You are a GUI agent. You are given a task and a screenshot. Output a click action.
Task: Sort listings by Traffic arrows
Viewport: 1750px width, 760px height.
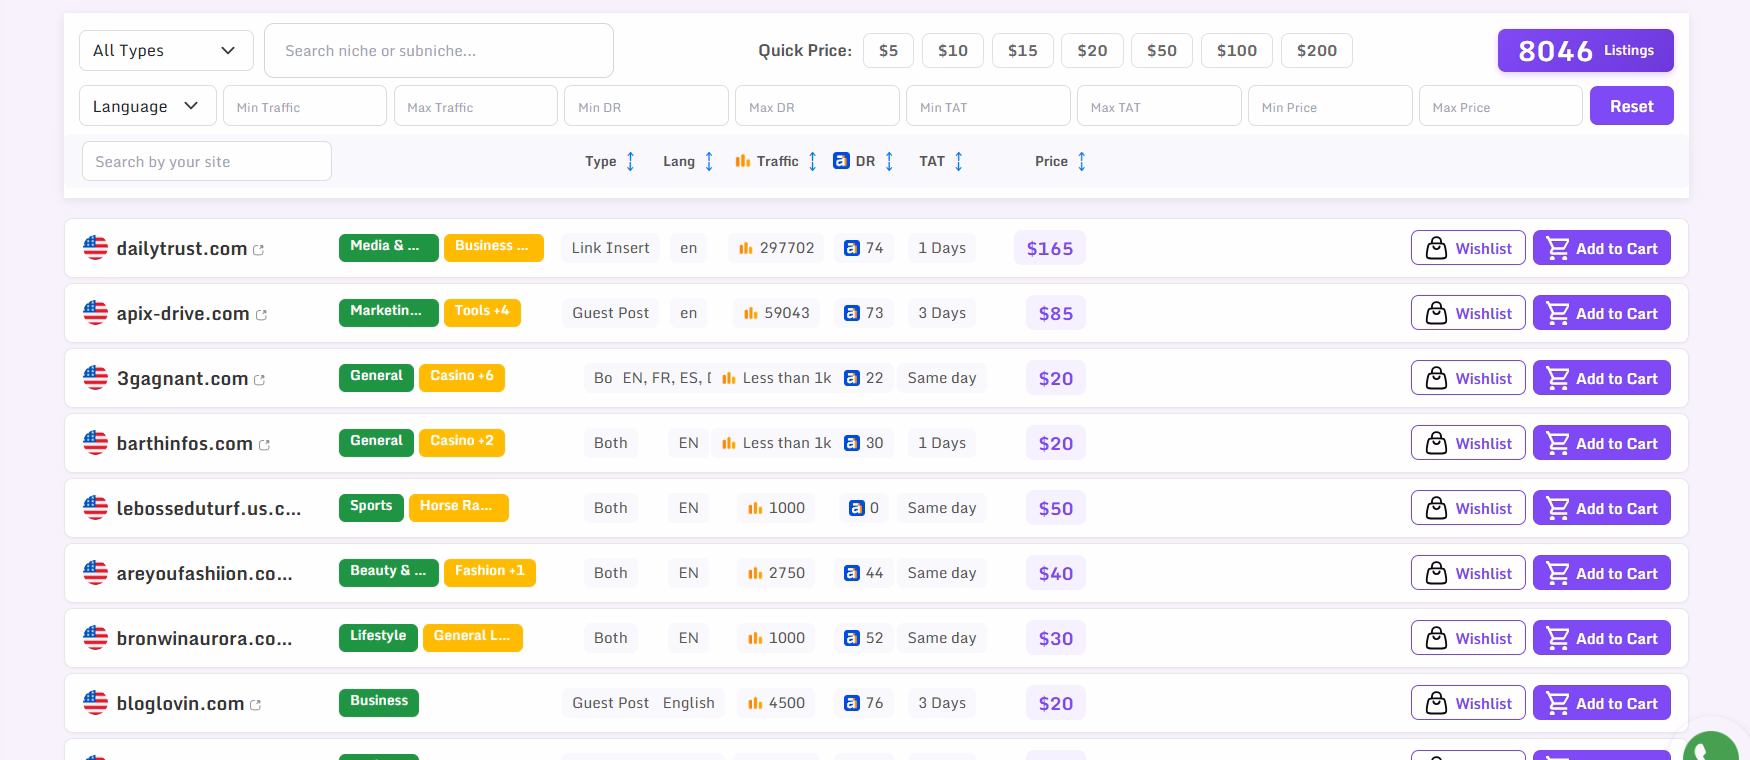(812, 161)
